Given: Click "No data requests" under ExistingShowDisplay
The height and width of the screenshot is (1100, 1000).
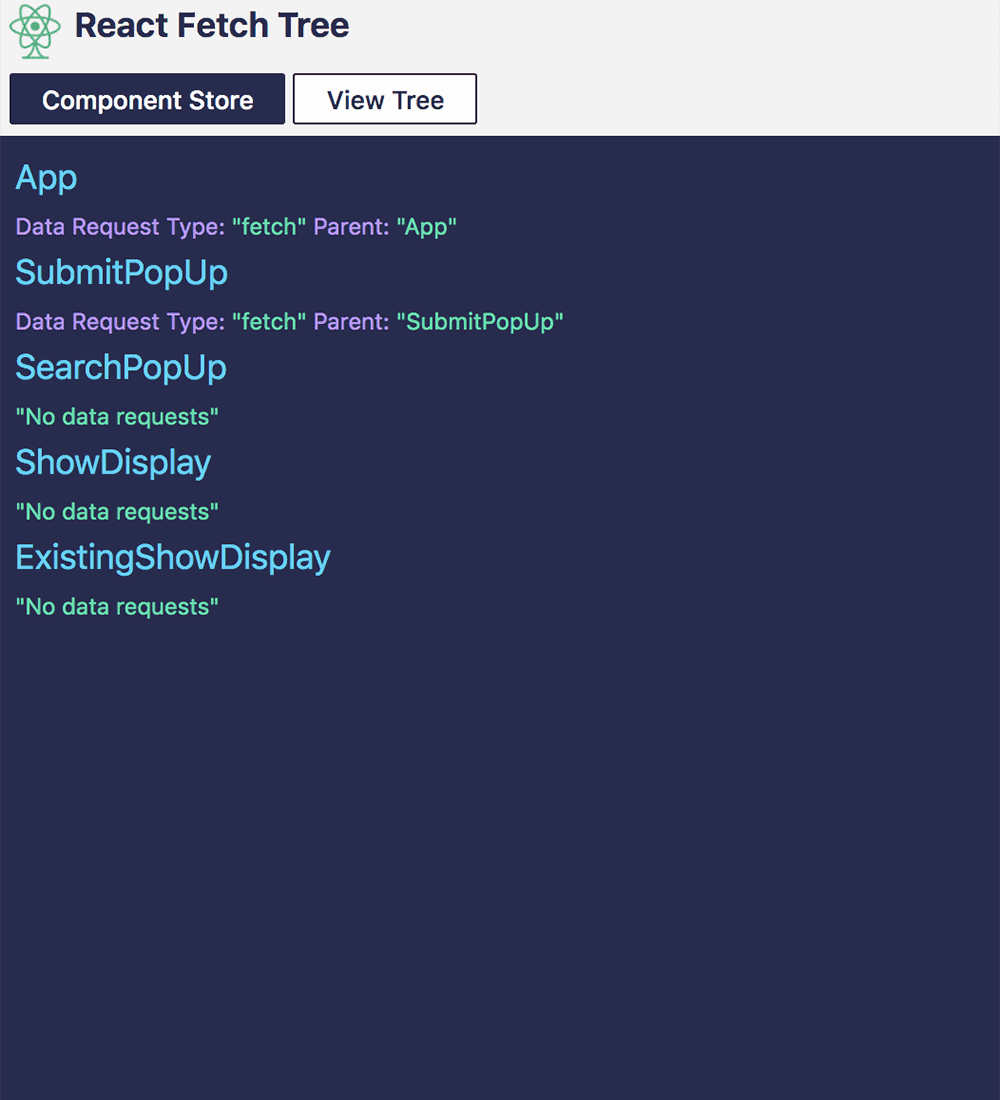Looking at the screenshot, I should point(117,606).
